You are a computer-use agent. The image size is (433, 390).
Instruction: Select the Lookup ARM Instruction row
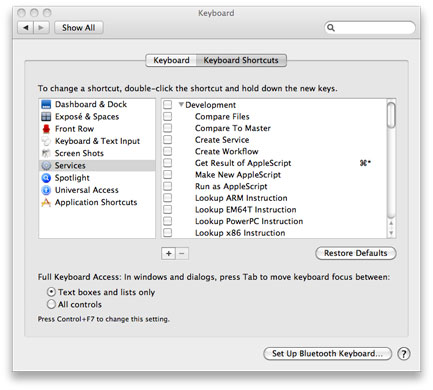pos(275,198)
